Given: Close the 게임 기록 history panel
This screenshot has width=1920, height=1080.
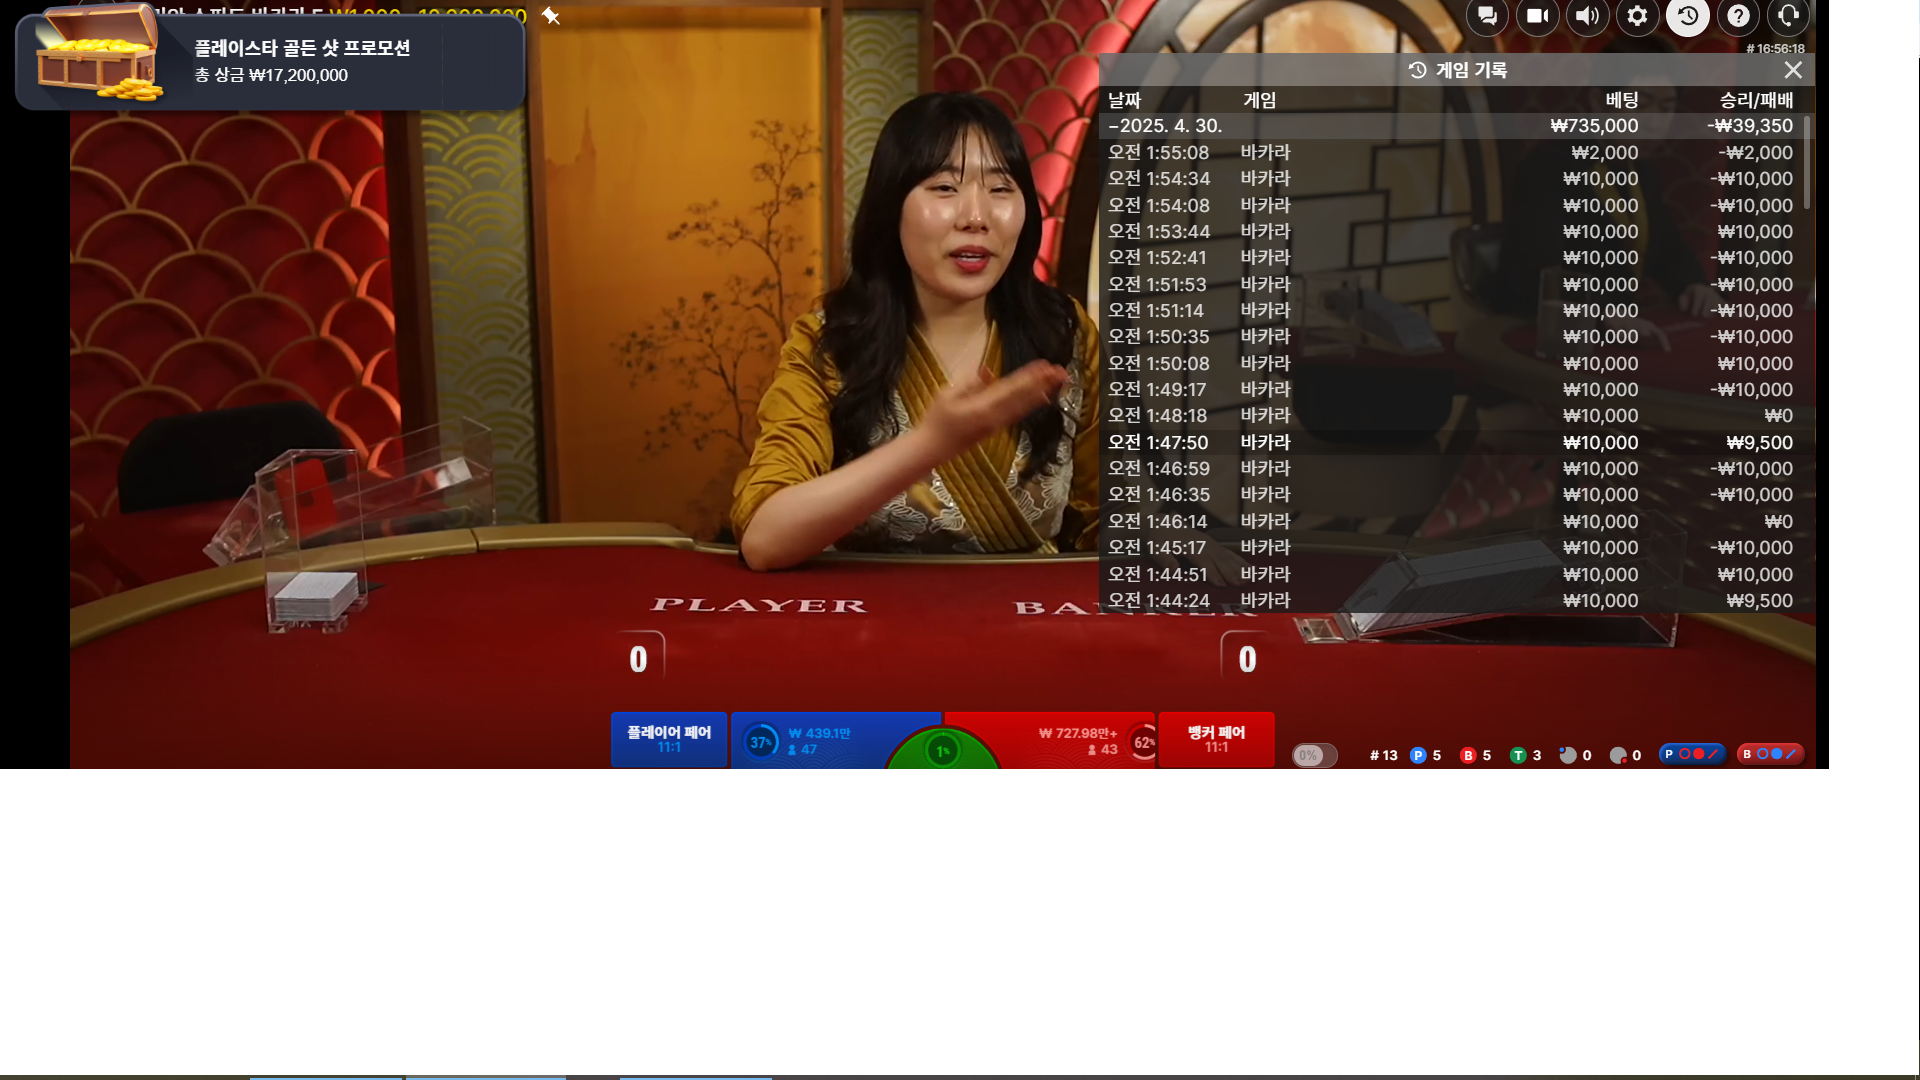Looking at the screenshot, I should pos(1793,70).
